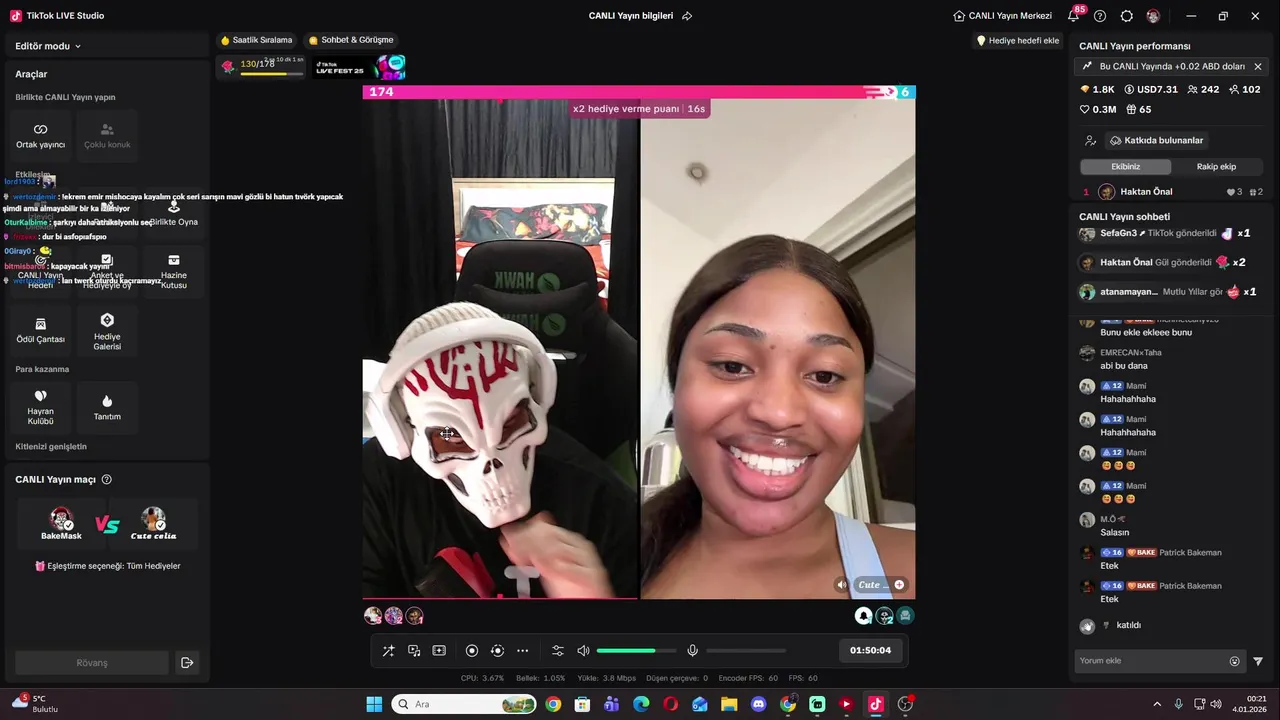The width and height of the screenshot is (1280, 720).
Task: Click the replay clip record icon
Action: pos(497,651)
